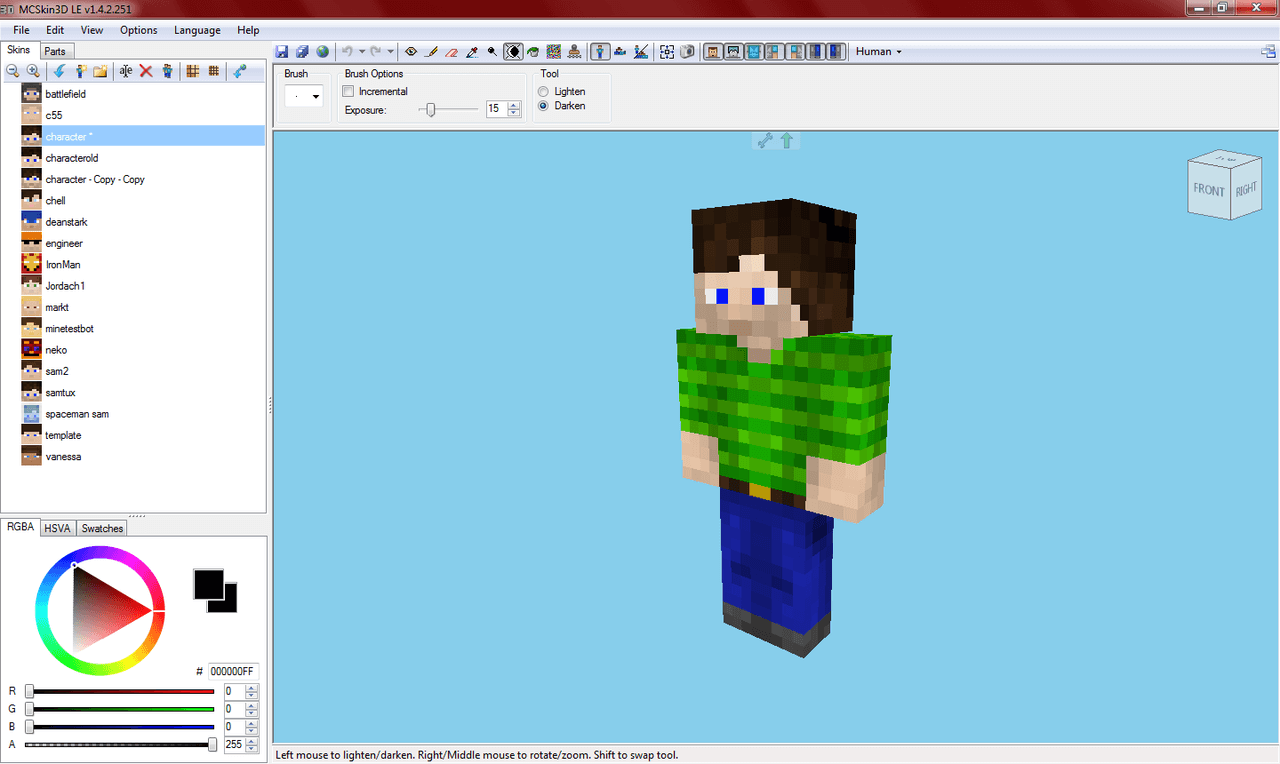This screenshot has height=764, width=1280.
Task: Click the wrench icon above viewport
Action: [x=765, y=141]
